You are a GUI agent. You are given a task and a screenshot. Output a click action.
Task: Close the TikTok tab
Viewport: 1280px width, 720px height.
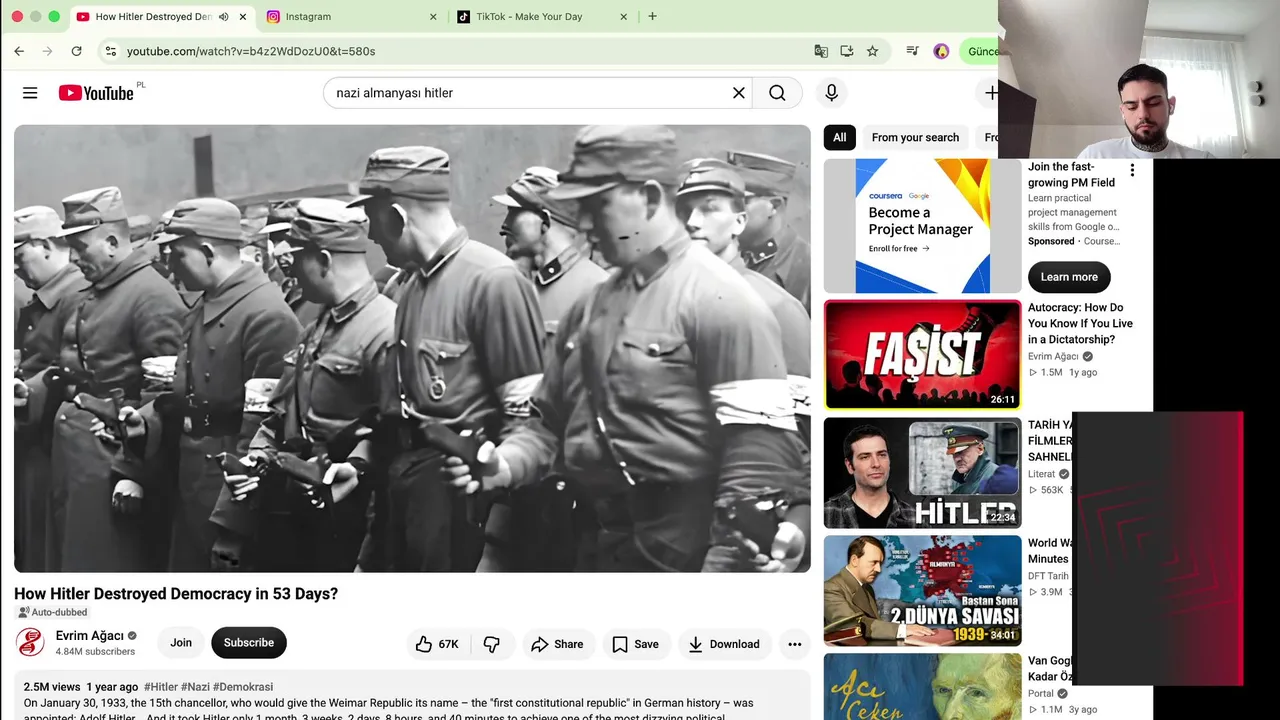624,17
